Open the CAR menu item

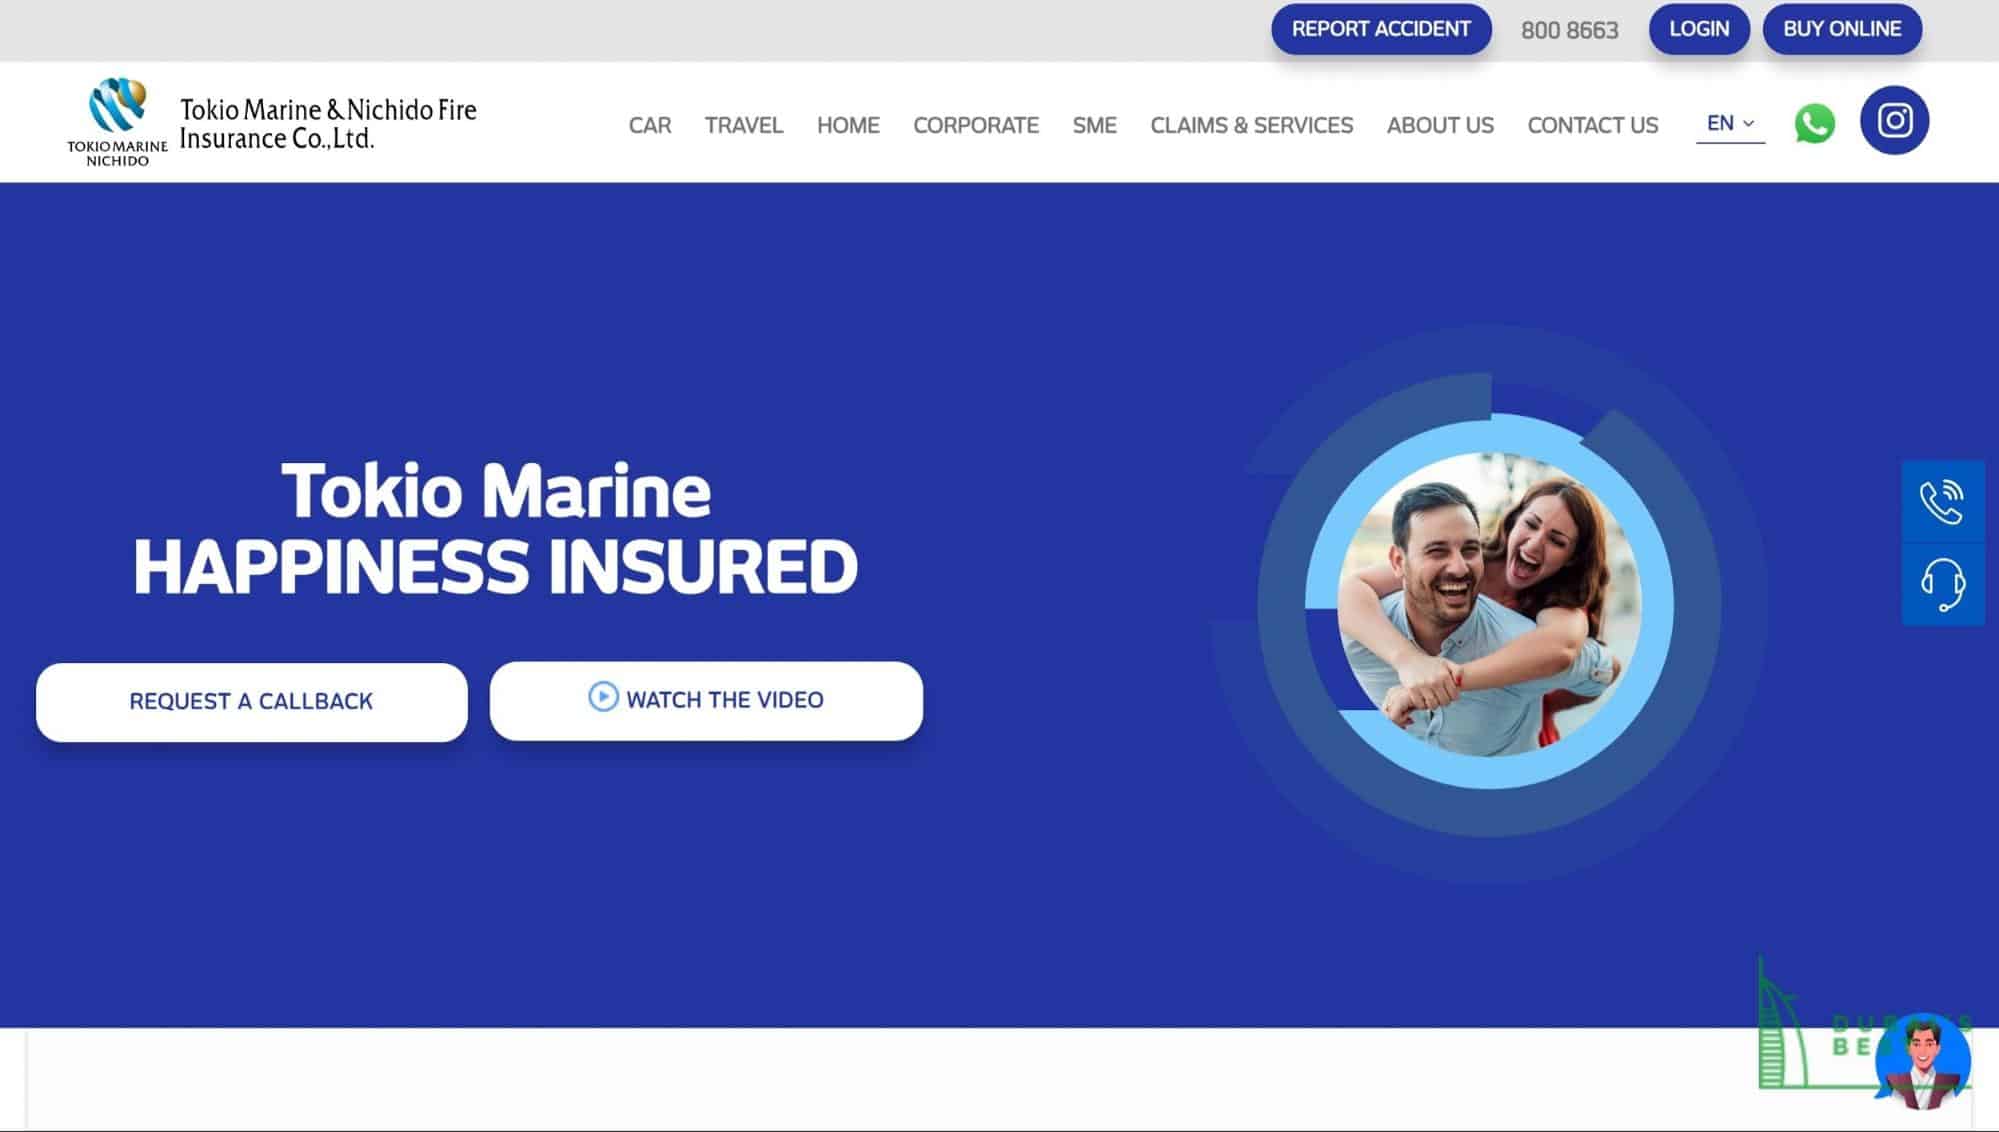(x=650, y=126)
